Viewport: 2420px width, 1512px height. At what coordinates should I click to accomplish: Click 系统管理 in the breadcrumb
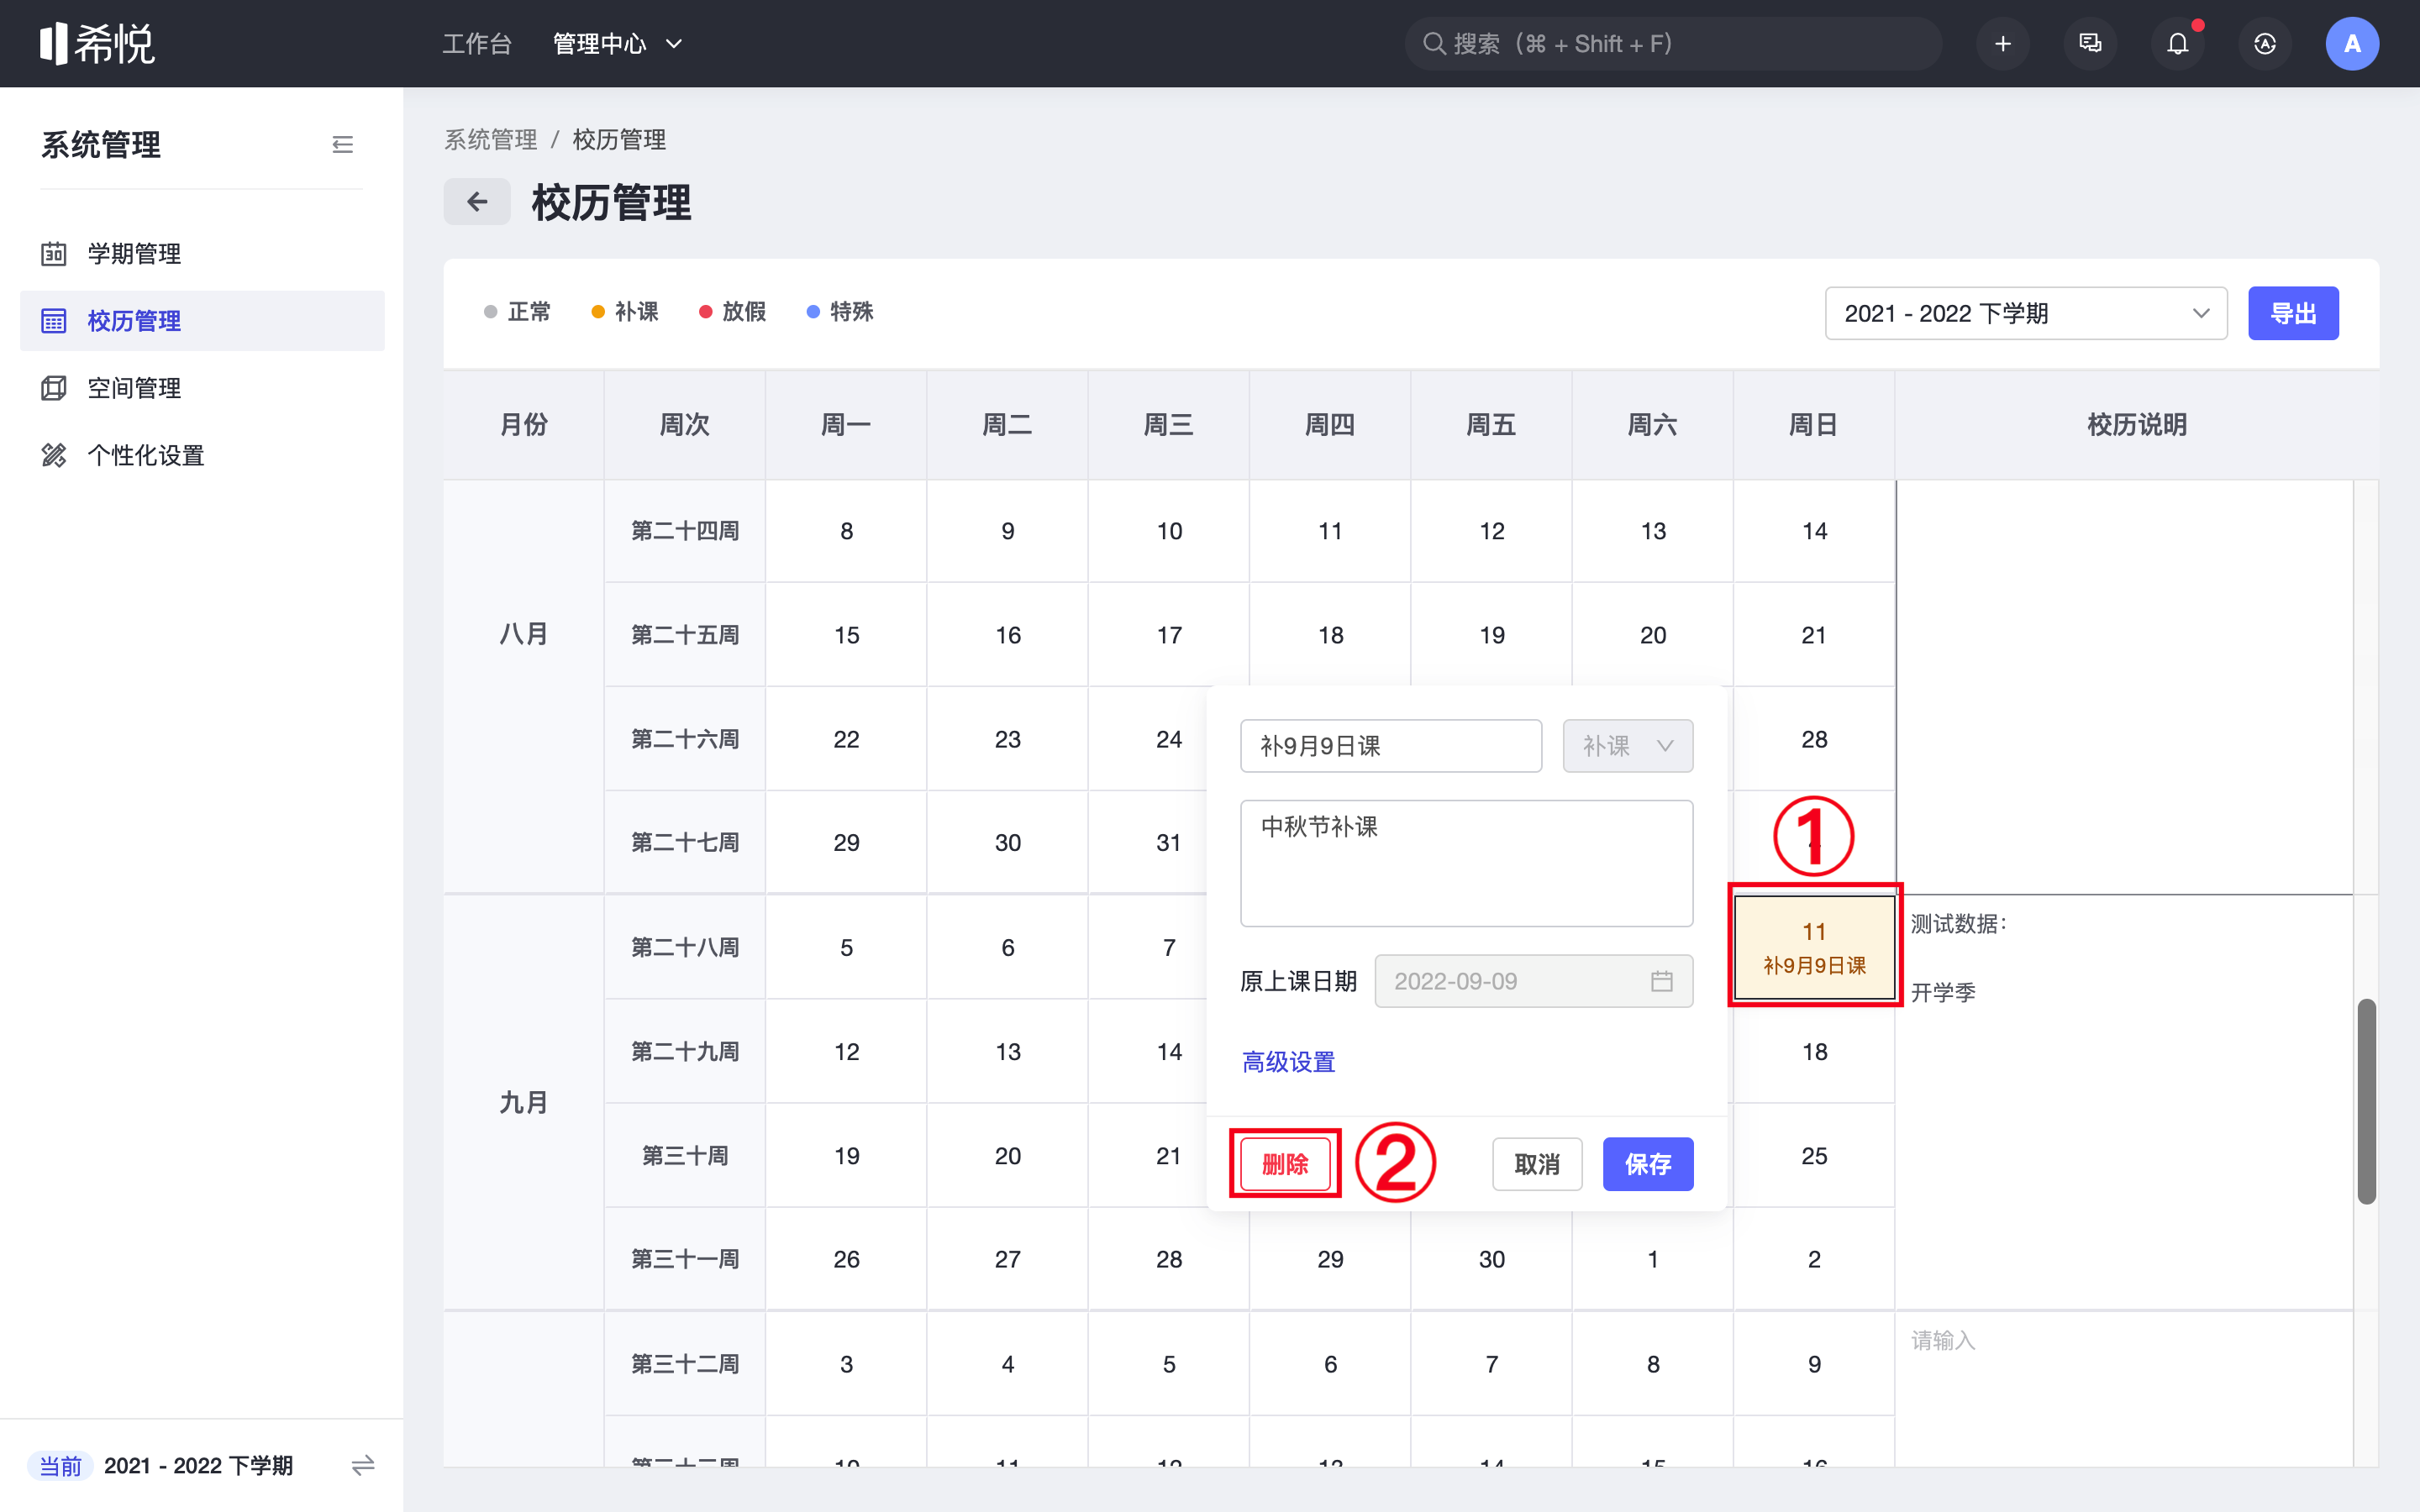click(490, 140)
